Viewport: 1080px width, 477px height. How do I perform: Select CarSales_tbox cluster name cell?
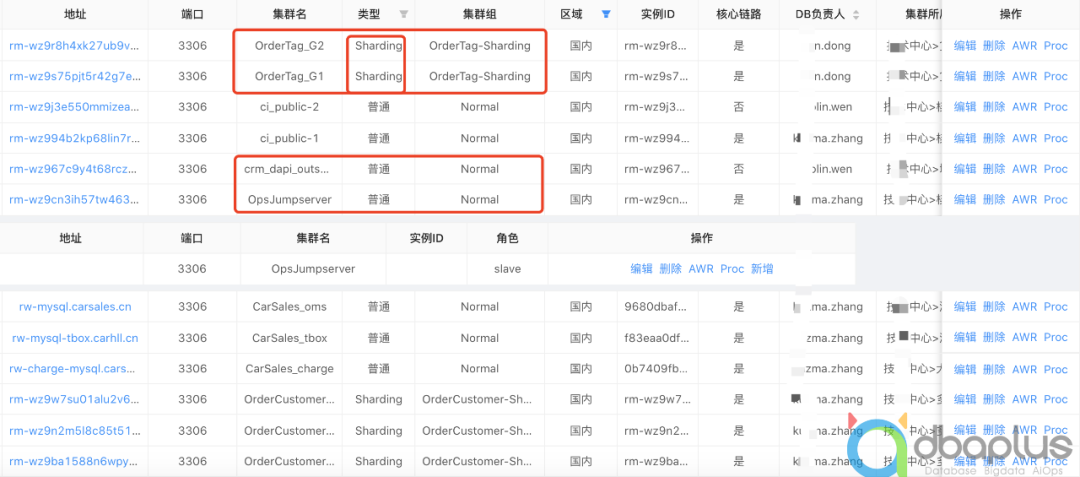[x=289, y=338]
